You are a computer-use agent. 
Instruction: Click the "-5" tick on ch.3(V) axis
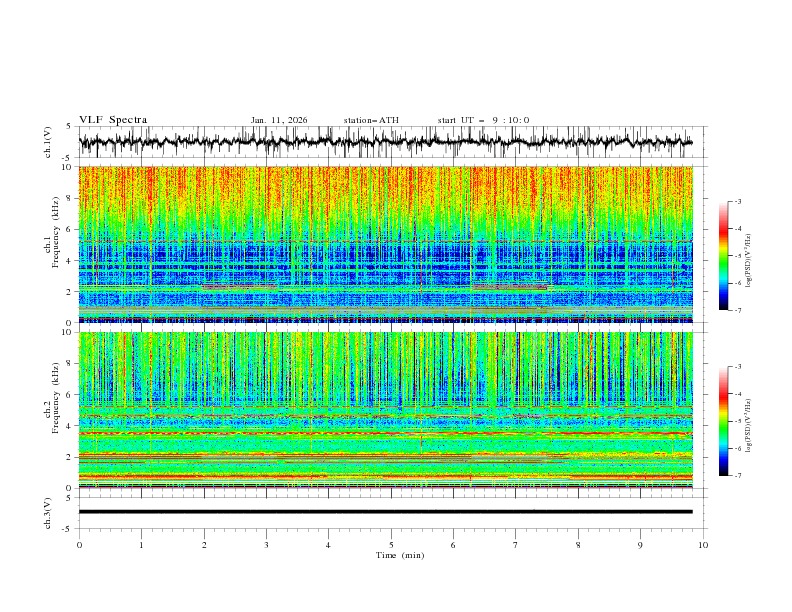(68, 529)
